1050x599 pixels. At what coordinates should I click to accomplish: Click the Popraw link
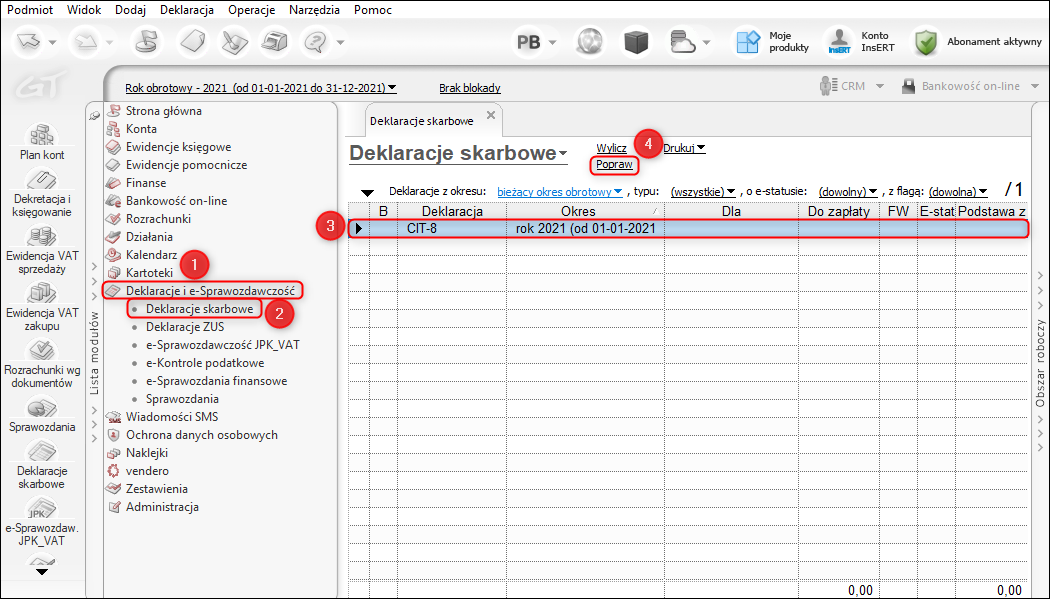pos(614,164)
